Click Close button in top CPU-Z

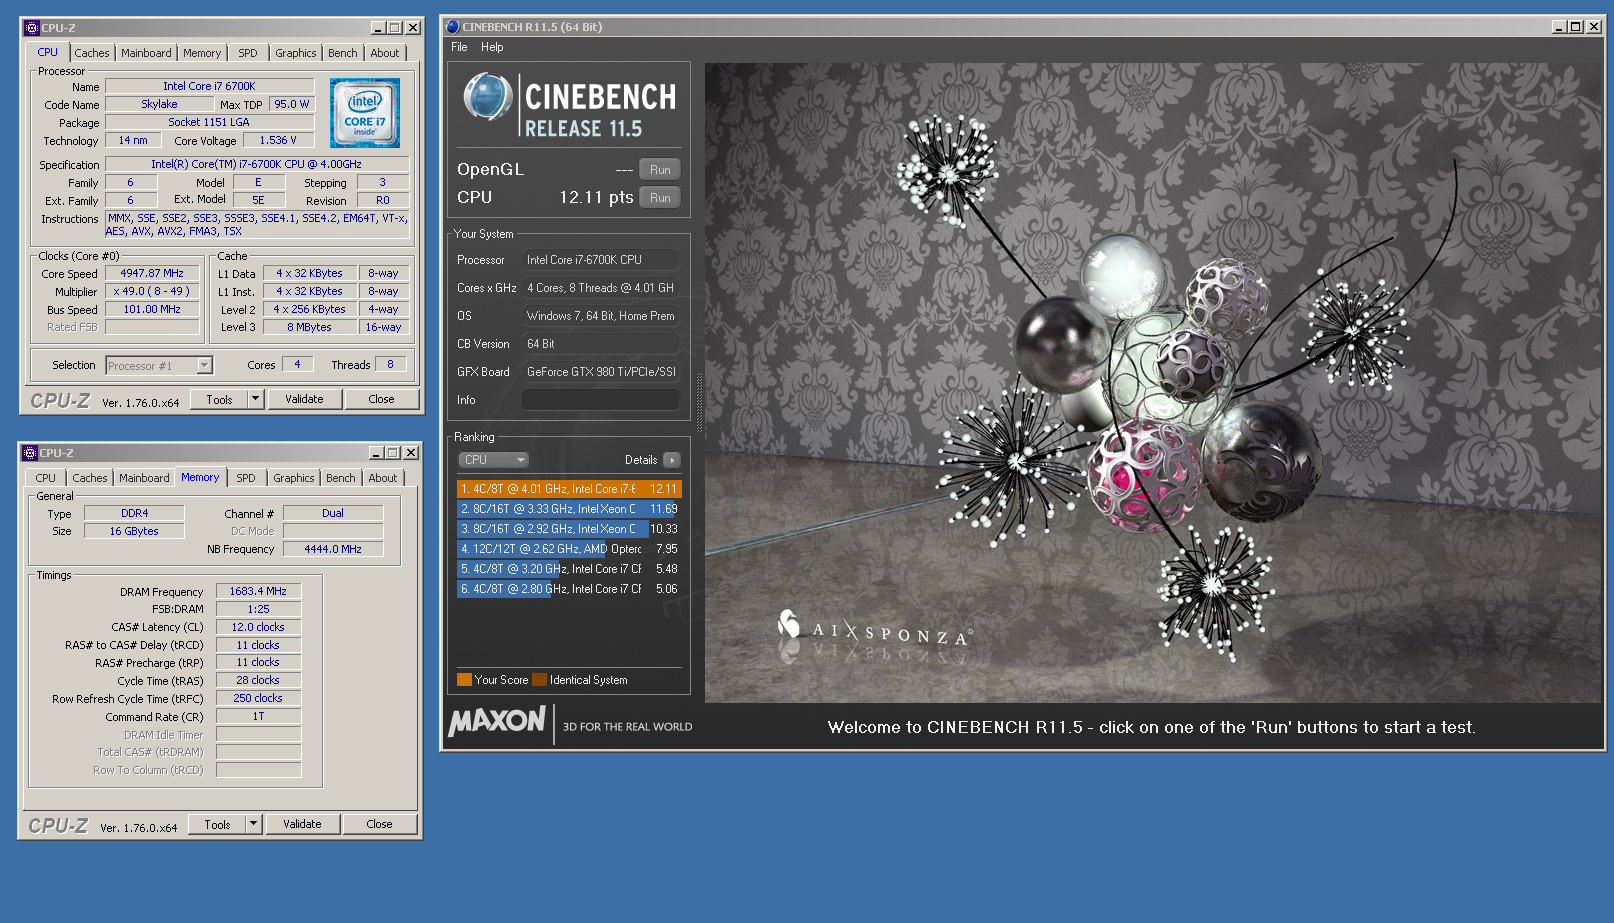(x=381, y=399)
